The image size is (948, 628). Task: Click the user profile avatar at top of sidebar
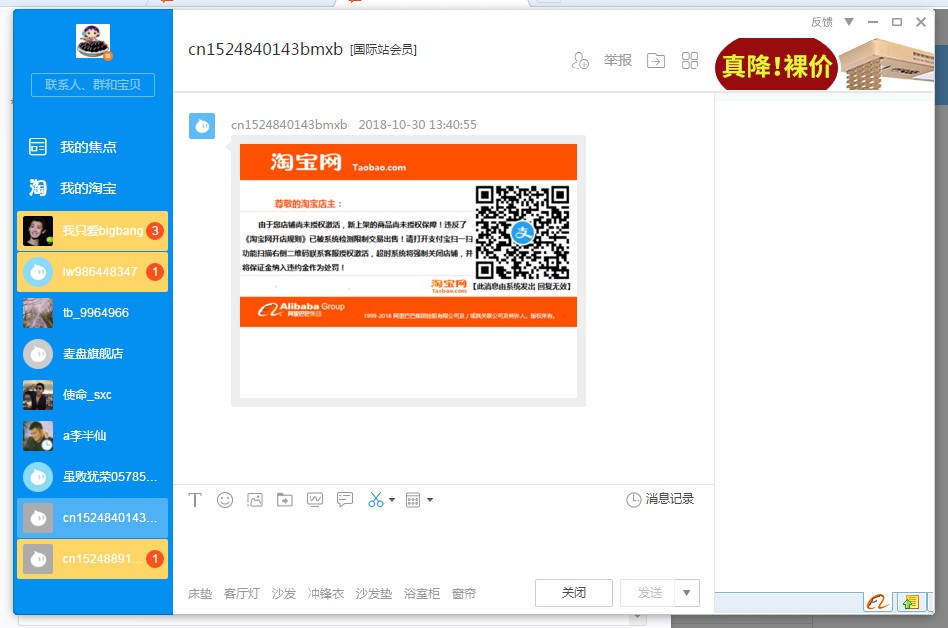(93, 41)
